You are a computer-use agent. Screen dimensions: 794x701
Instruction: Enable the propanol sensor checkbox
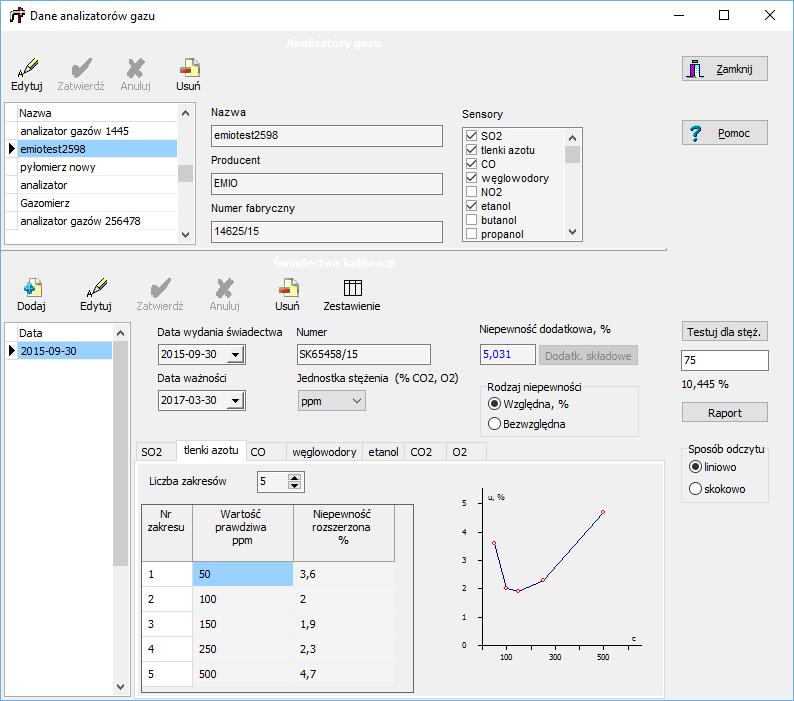pyautogui.click(x=471, y=234)
